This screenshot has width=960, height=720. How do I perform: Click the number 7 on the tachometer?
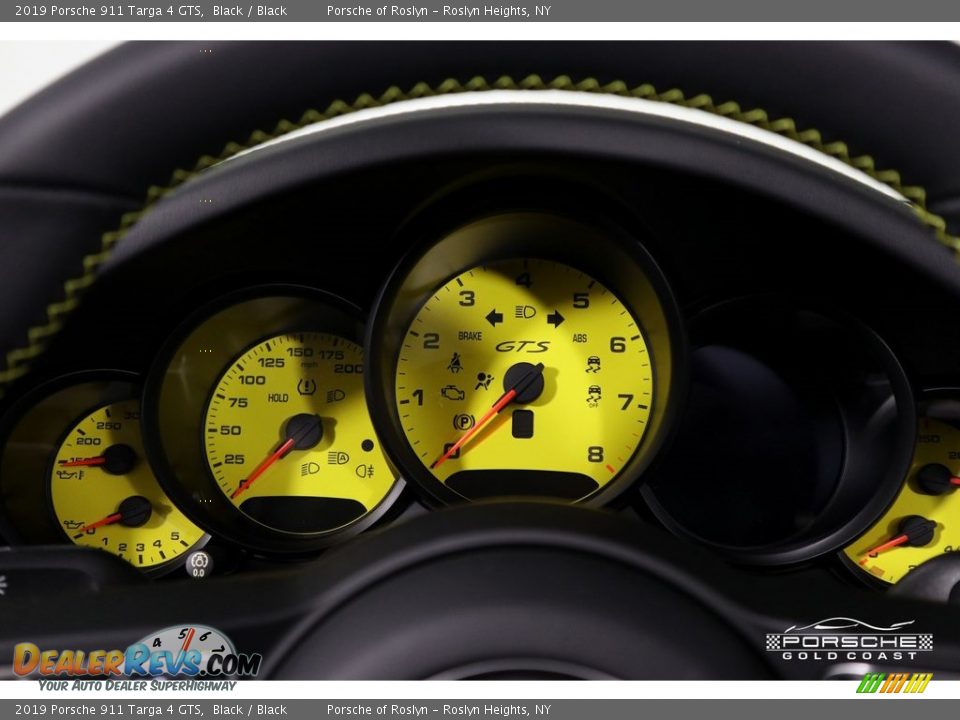point(625,402)
